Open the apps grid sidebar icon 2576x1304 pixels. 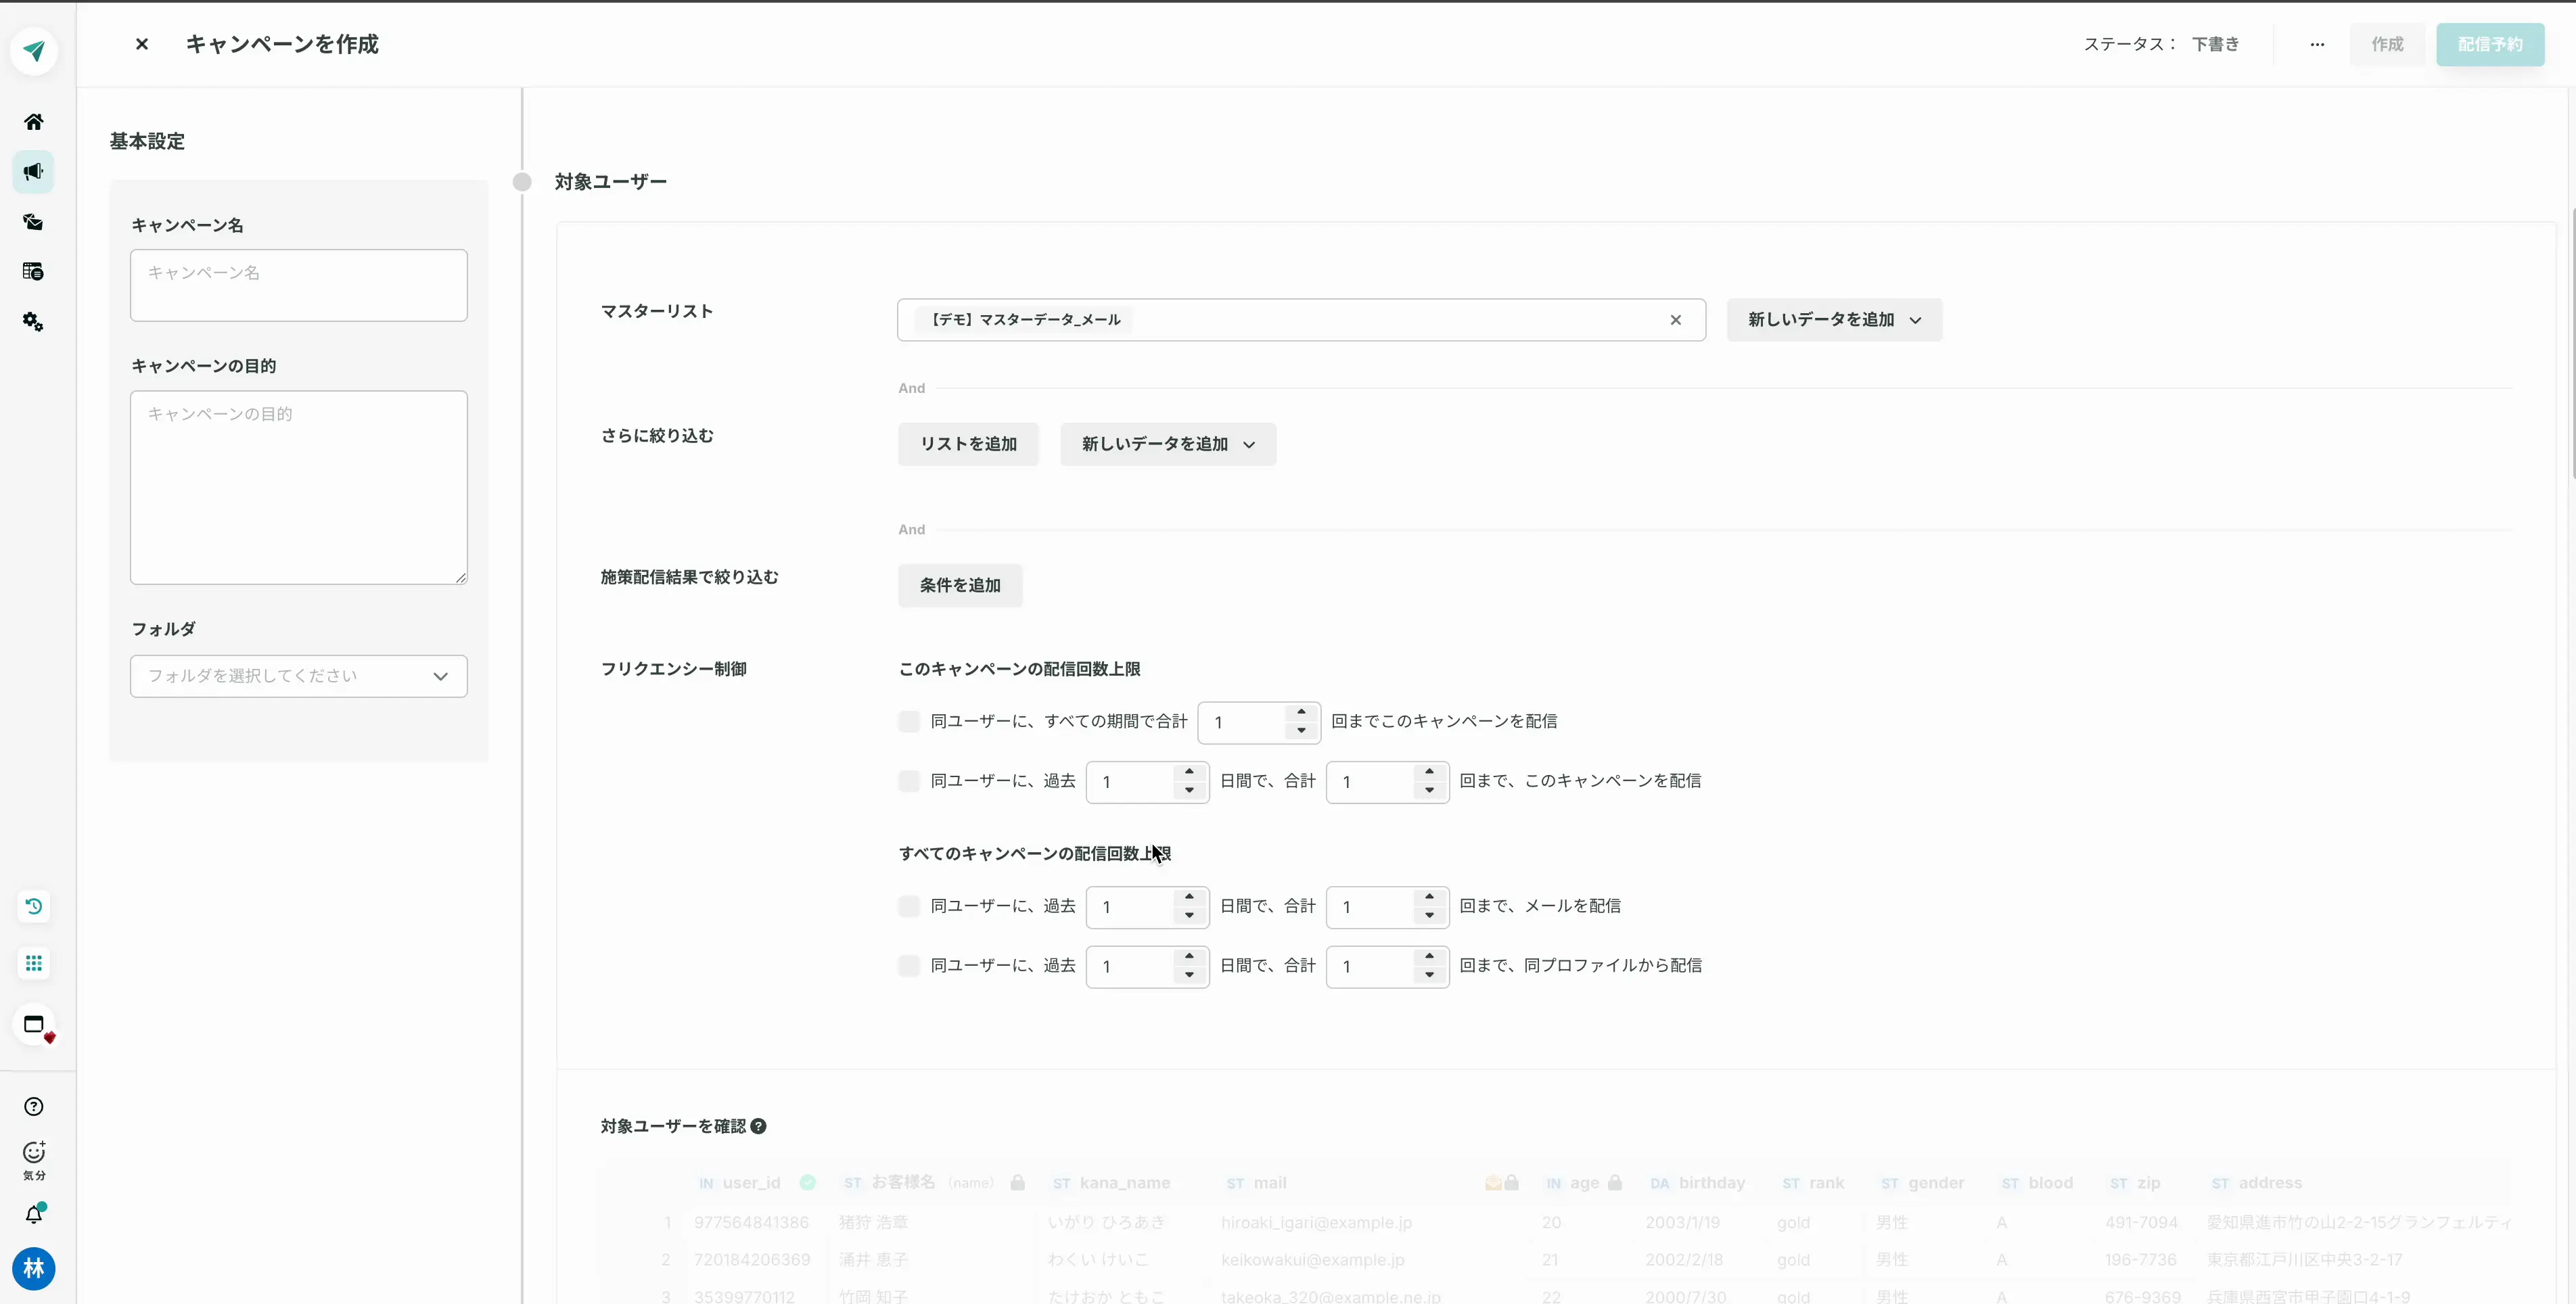coord(33,964)
